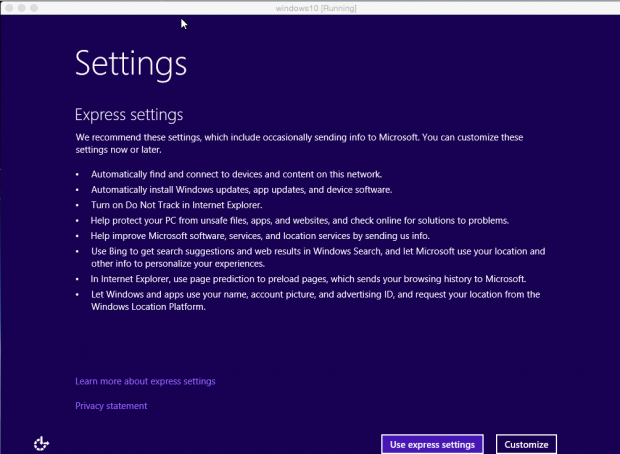Click the yellow minimize window button
Image resolution: width=620 pixels, height=454 pixels.
22,8
